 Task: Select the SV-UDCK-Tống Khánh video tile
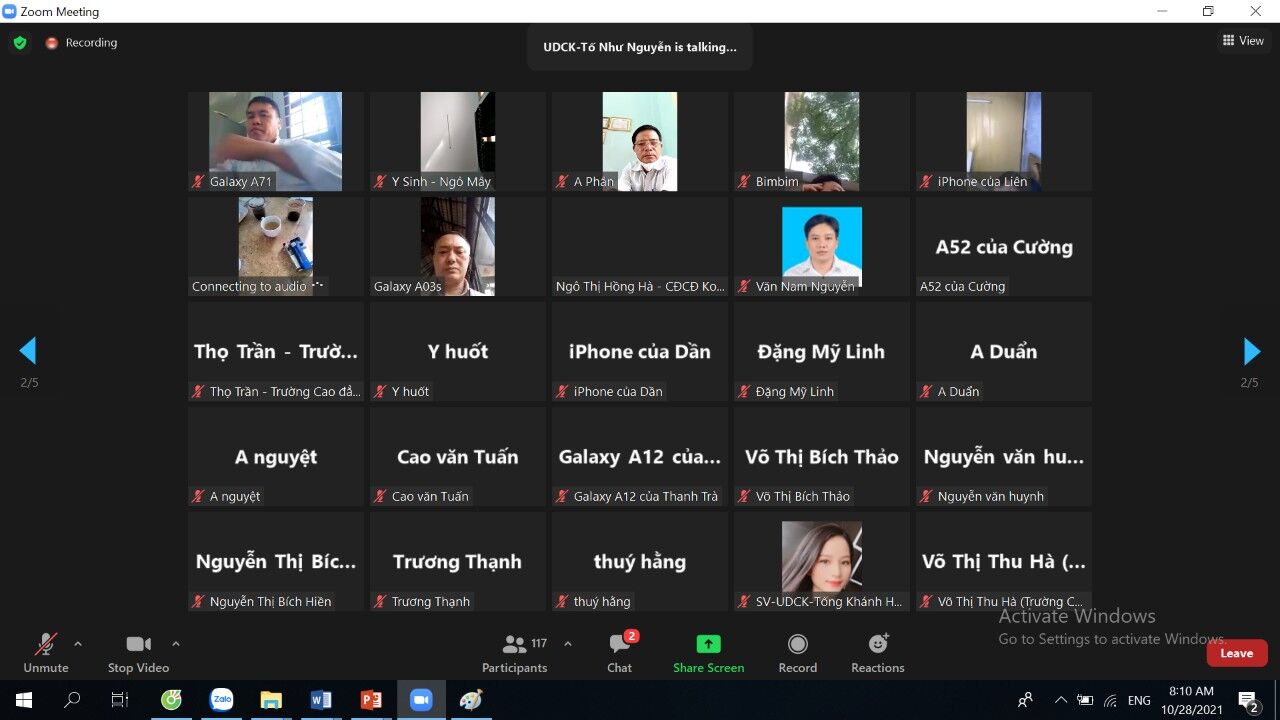click(x=822, y=561)
